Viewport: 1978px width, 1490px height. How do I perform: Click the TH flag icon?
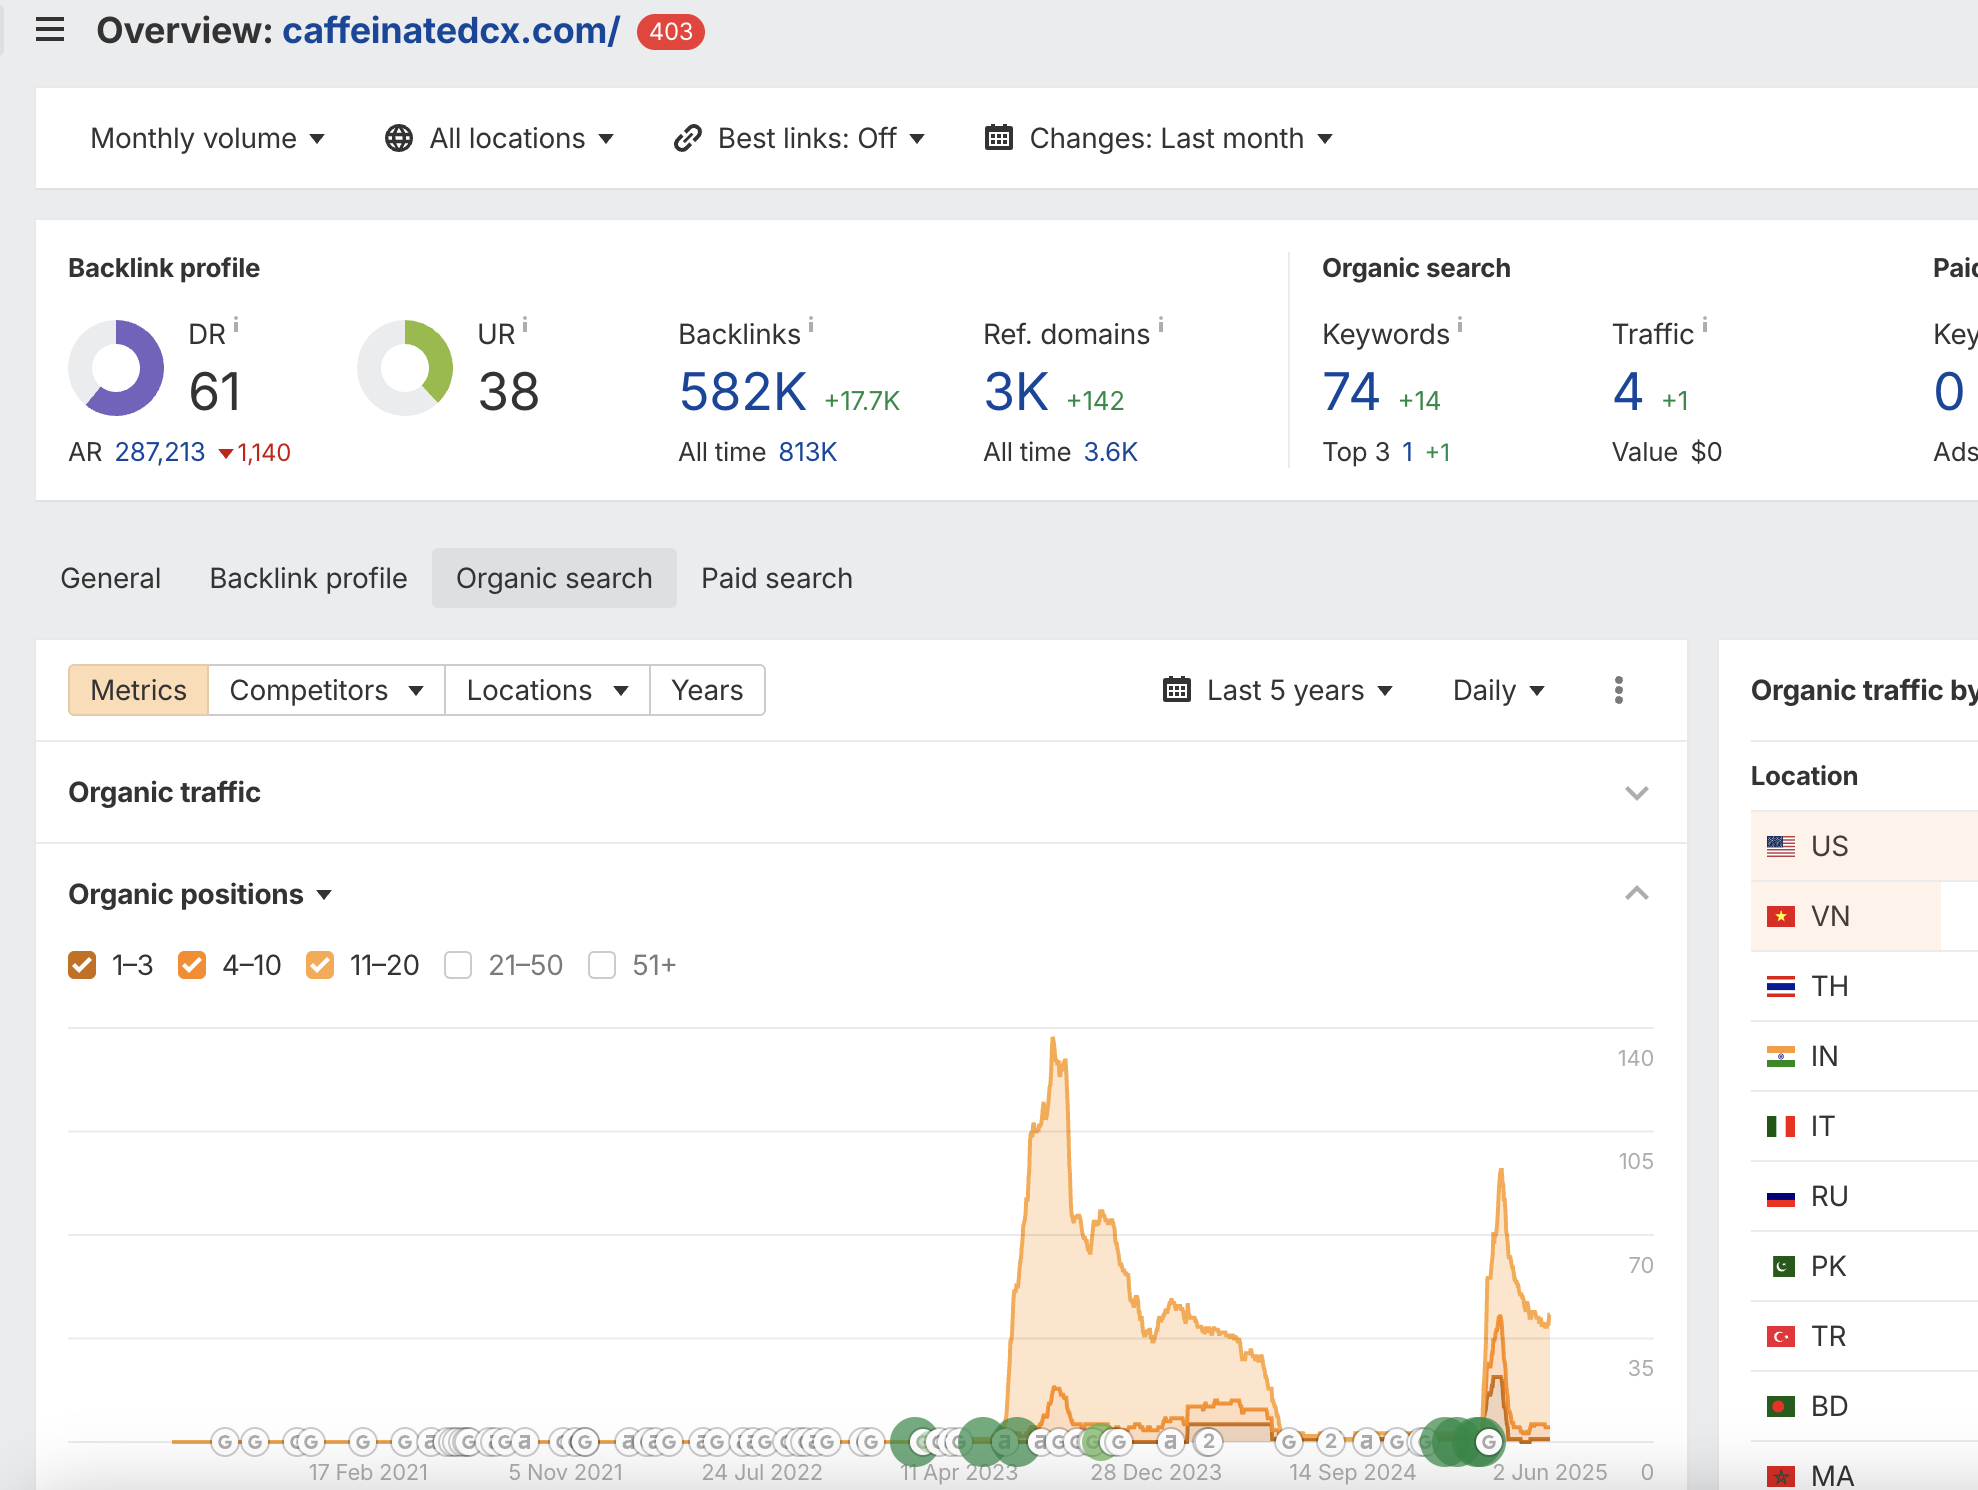point(1781,986)
